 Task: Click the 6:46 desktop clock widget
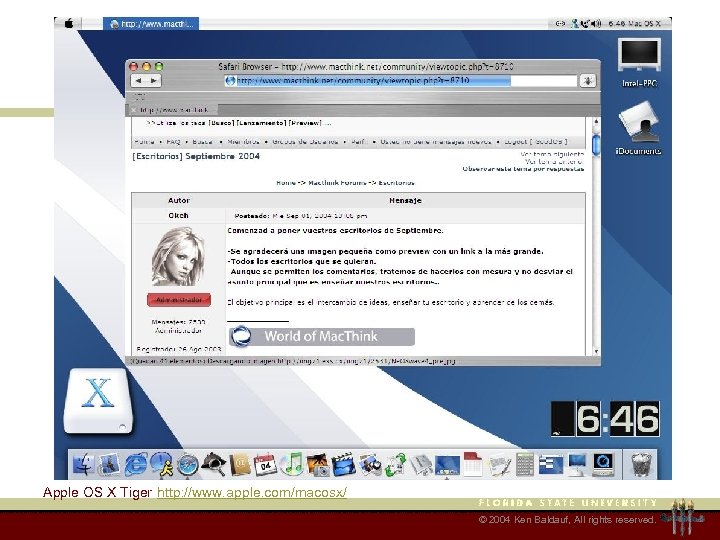[605, 418]
